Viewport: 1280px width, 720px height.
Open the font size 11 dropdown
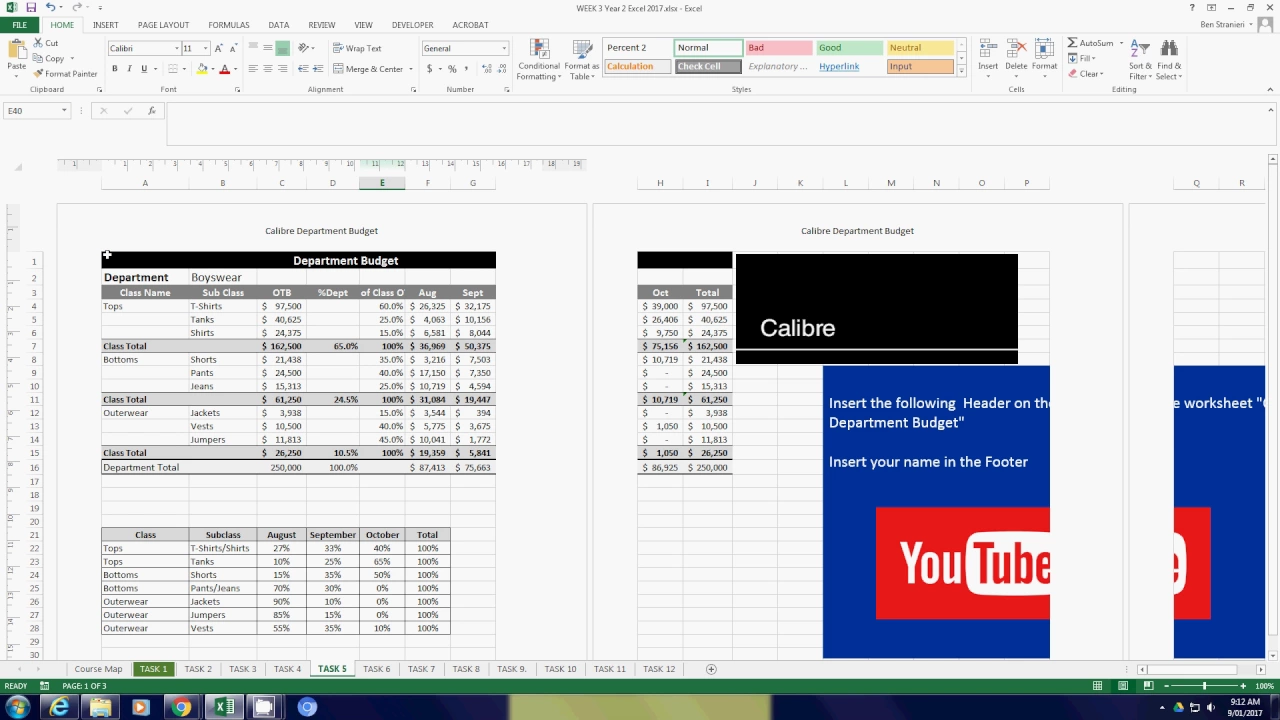point(206,48)
